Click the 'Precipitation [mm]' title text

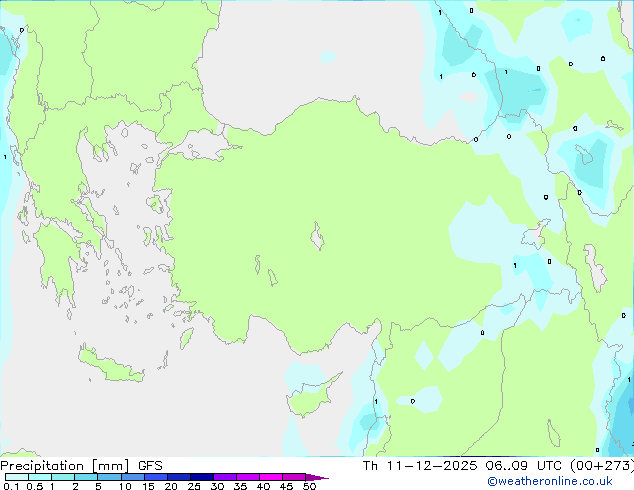point(65,466)
